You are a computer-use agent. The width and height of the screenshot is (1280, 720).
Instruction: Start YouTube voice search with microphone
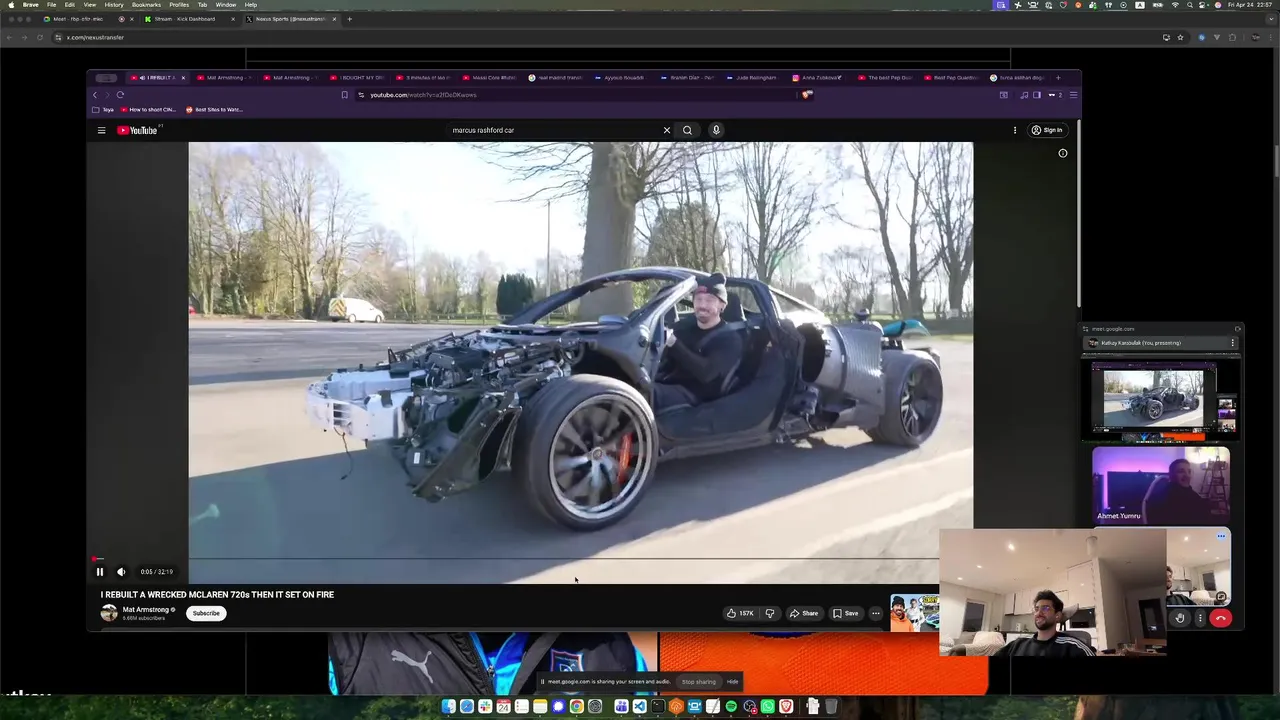716,130
